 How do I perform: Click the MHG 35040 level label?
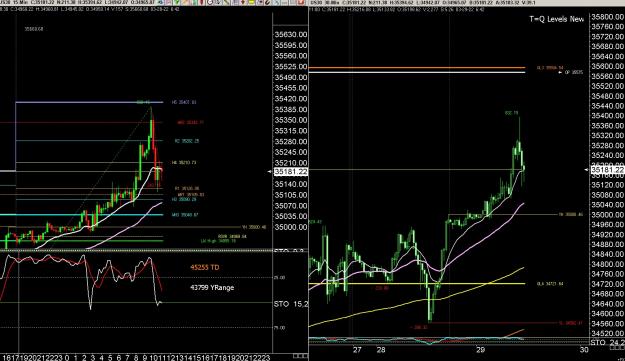[185, 215]
